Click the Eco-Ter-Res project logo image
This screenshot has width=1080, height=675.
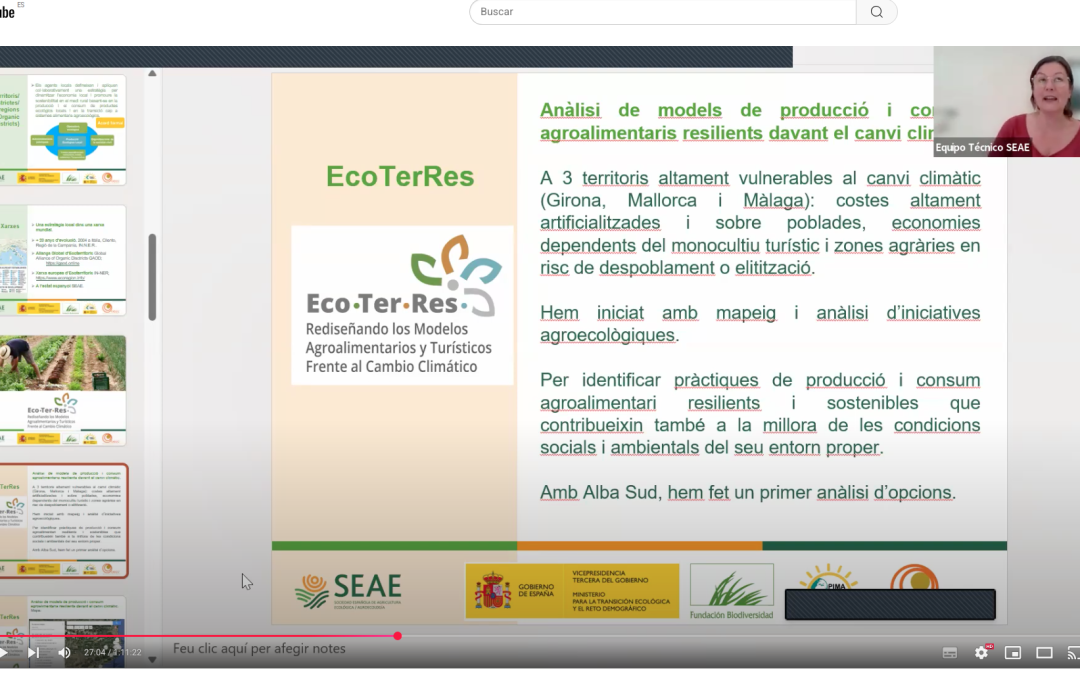(402, 305)
